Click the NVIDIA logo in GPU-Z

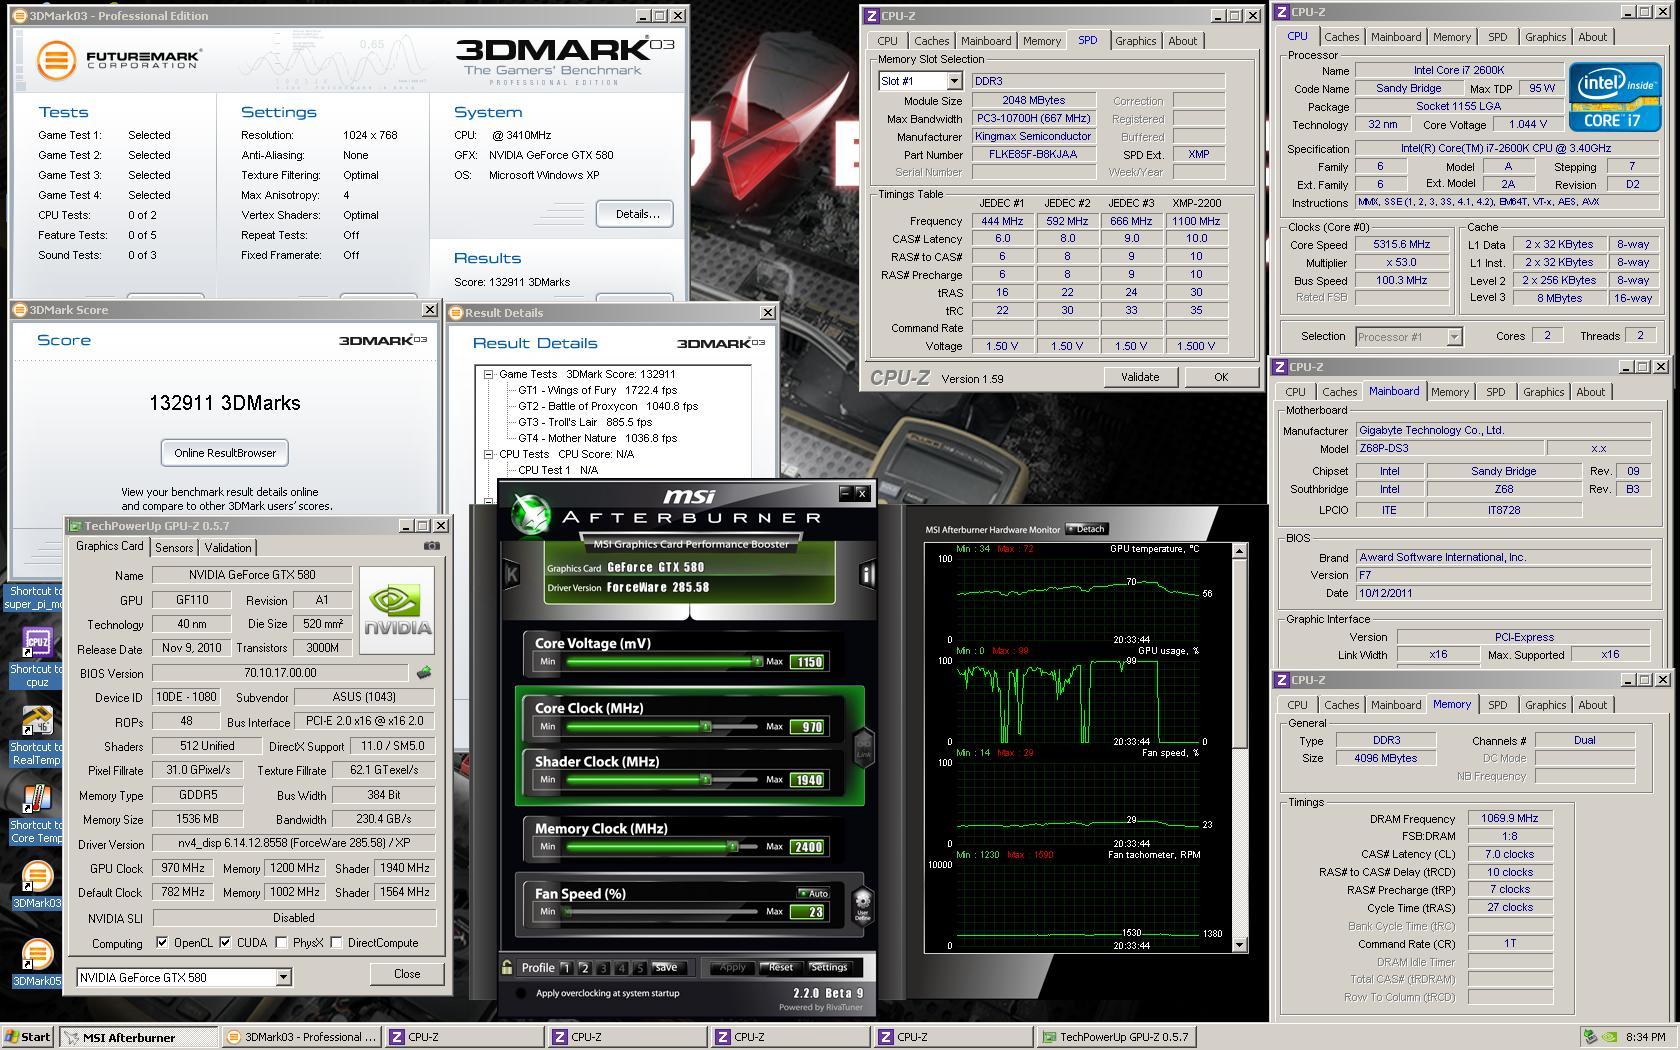pos(398,610)
